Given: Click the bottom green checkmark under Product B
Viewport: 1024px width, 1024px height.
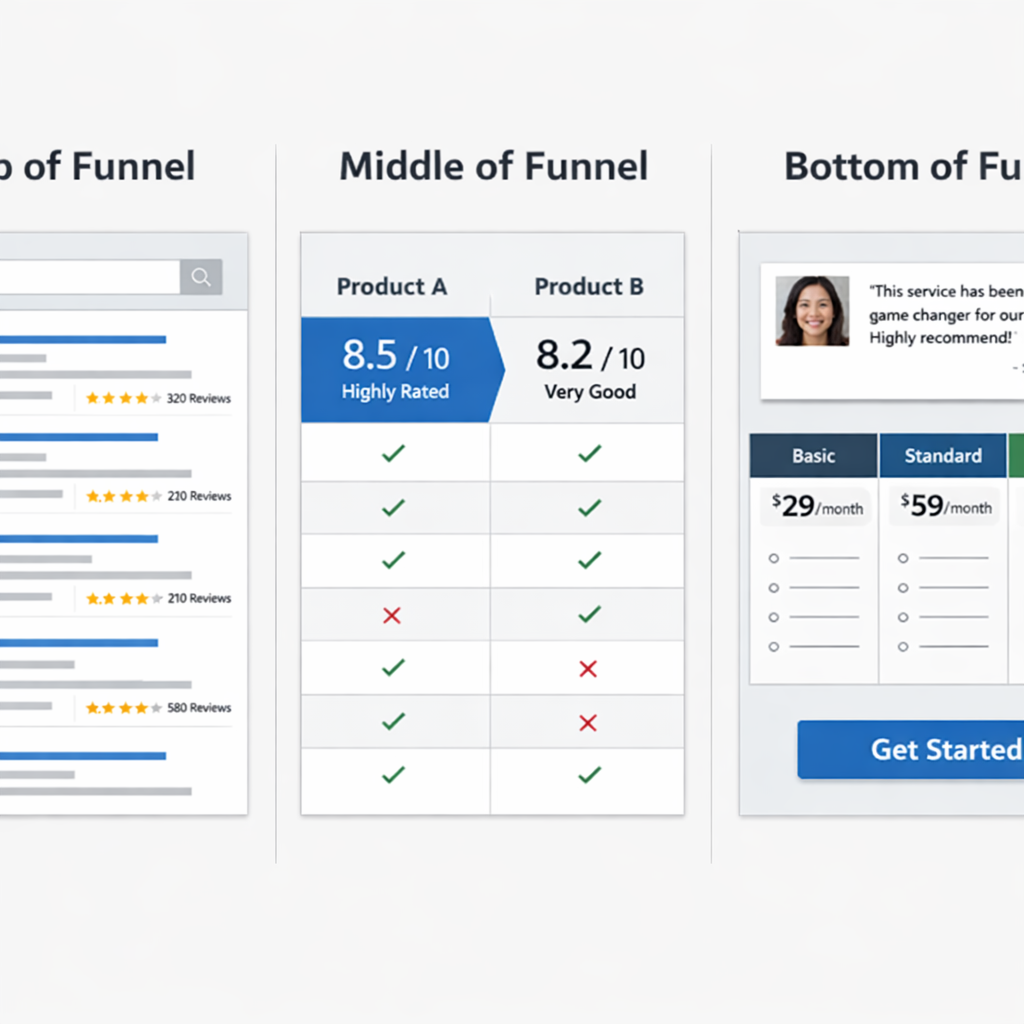Looking at the screenshot, I should point(589,774).
